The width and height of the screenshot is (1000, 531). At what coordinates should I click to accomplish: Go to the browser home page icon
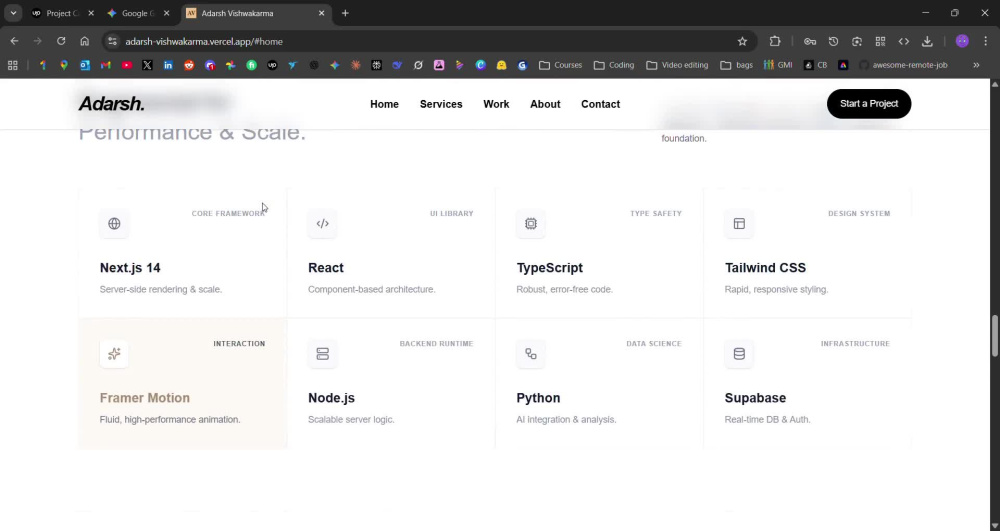pyautogui.click(x=85, y=41)
